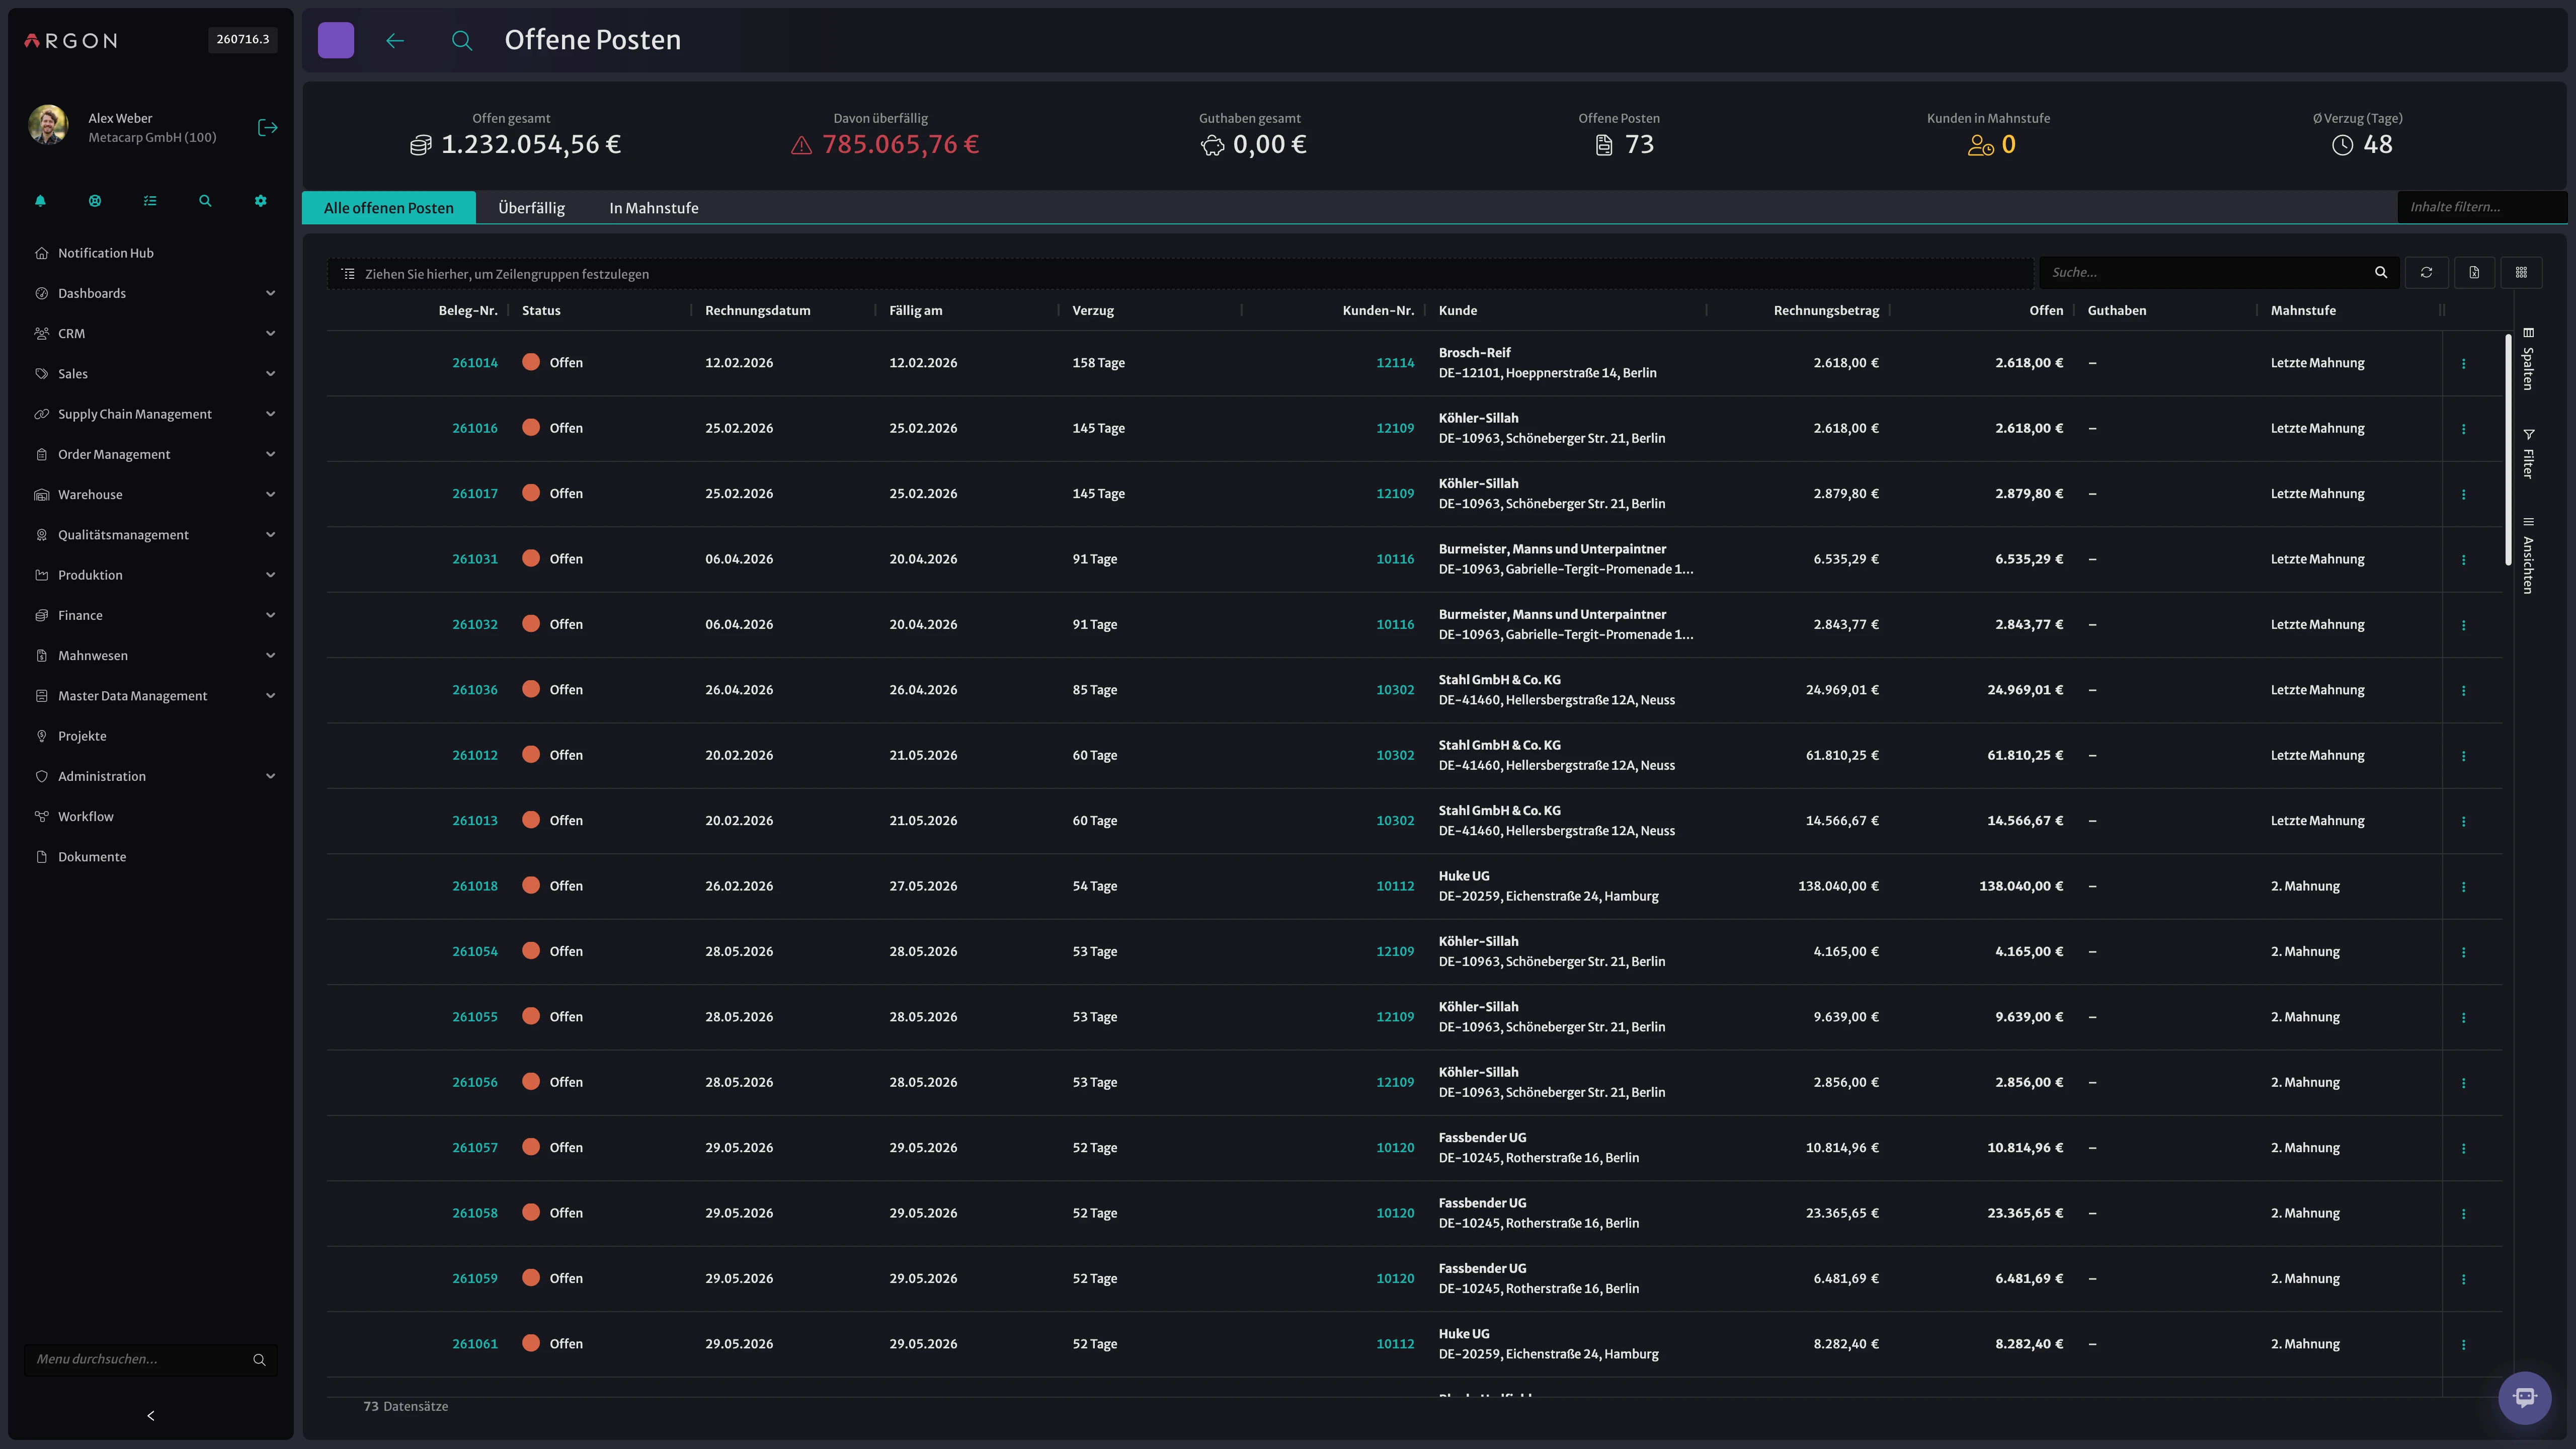Open the Filter side panel
The width and height of the screenshot is (2576, 1449).
pos(2528,454)
